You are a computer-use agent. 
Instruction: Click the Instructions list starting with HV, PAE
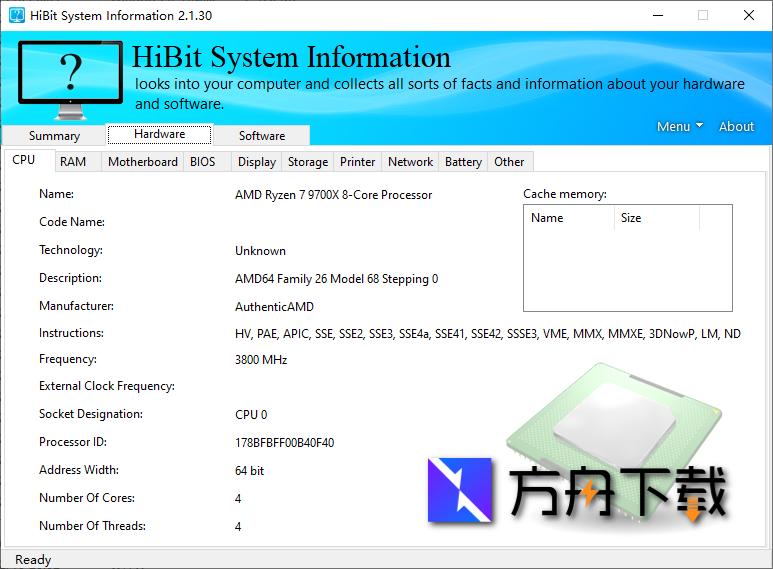pyautogui.click(x=488, y=334)
